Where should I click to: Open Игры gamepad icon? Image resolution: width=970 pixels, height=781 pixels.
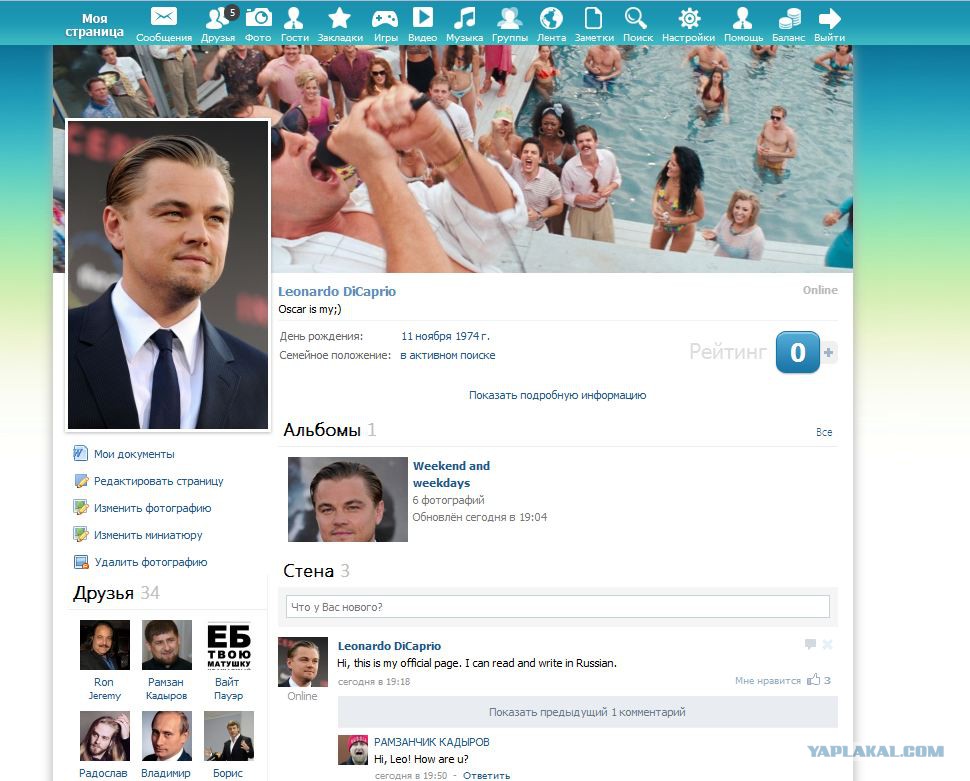pyautogui.click(x=385, y=19)
